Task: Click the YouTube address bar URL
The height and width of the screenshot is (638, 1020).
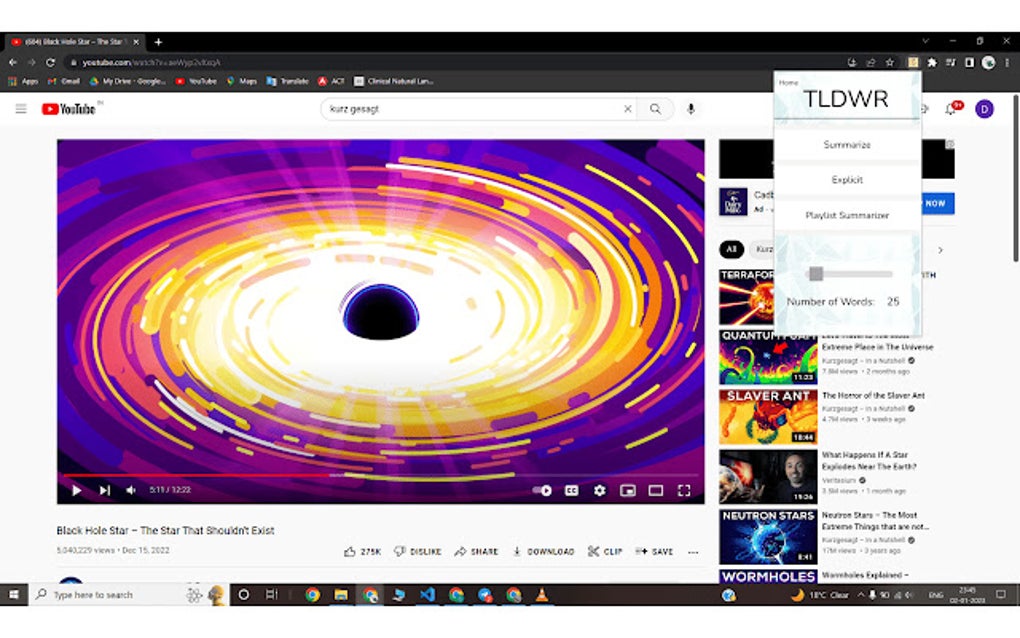Action: [151, 62]
